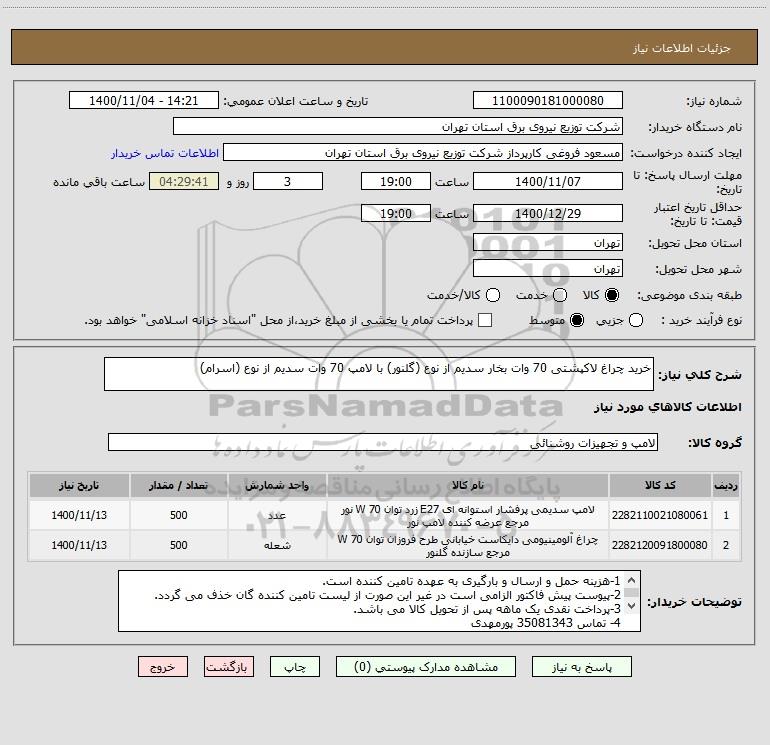Click the خروج exit button

(163, 667)
